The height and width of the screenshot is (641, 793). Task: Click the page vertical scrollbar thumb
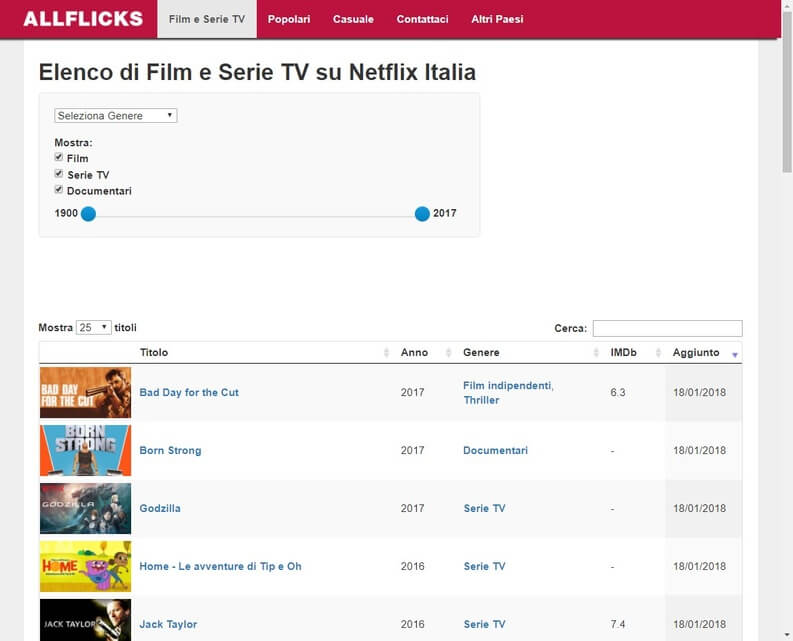(787, 92)
